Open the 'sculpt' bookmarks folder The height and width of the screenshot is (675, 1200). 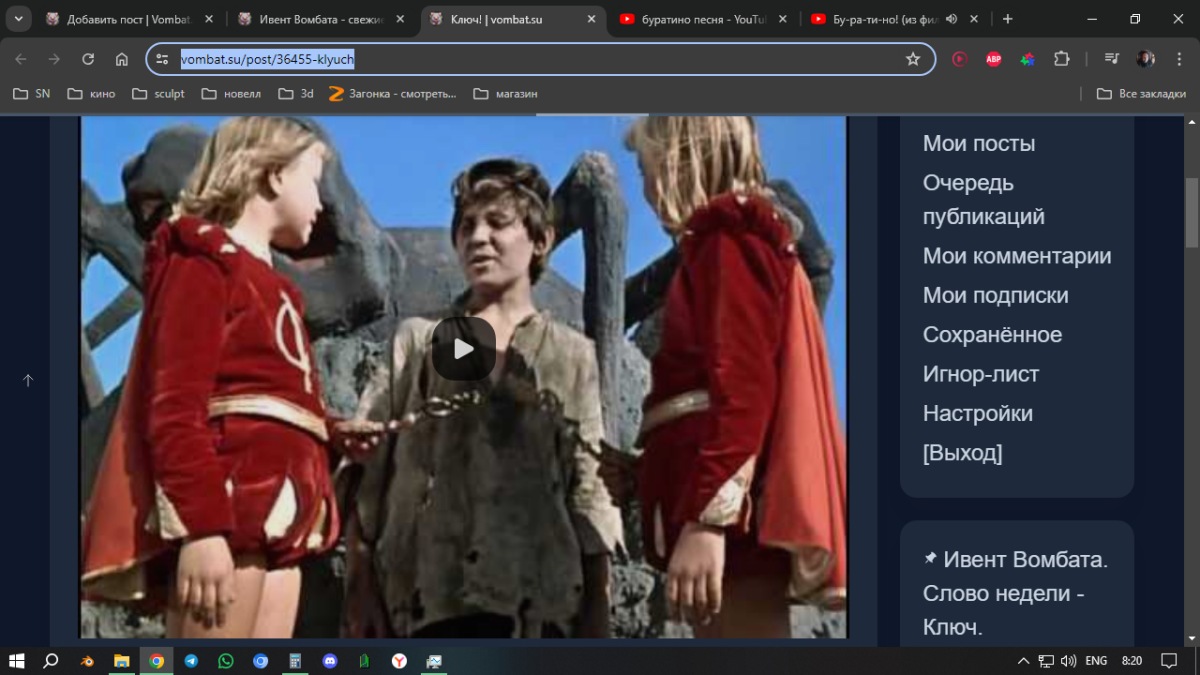click(158, 94)
